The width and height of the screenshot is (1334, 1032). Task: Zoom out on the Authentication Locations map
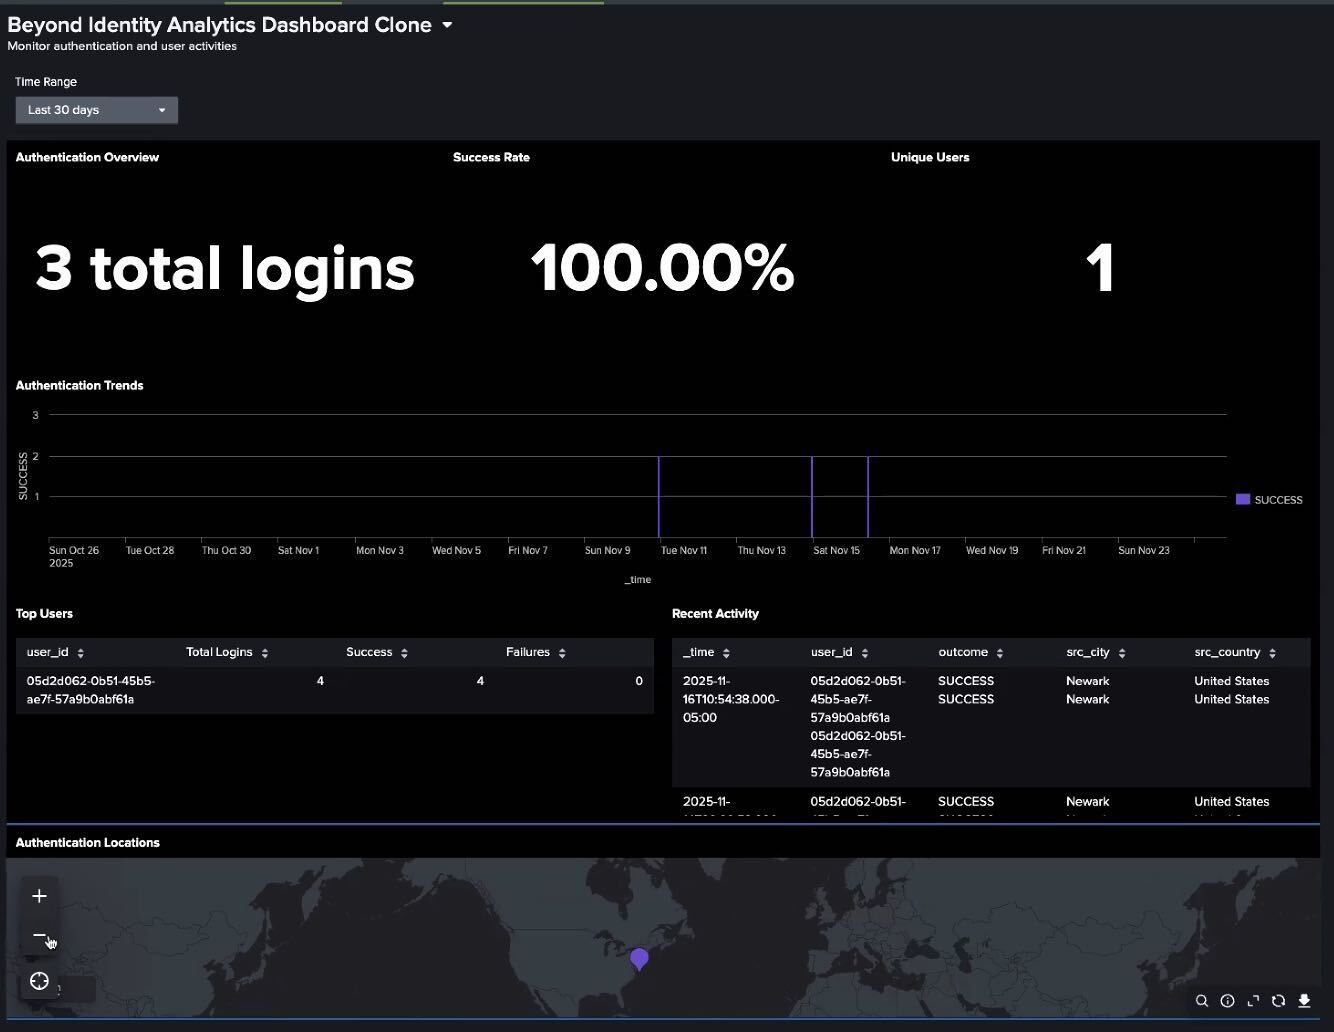click(39, 937)
